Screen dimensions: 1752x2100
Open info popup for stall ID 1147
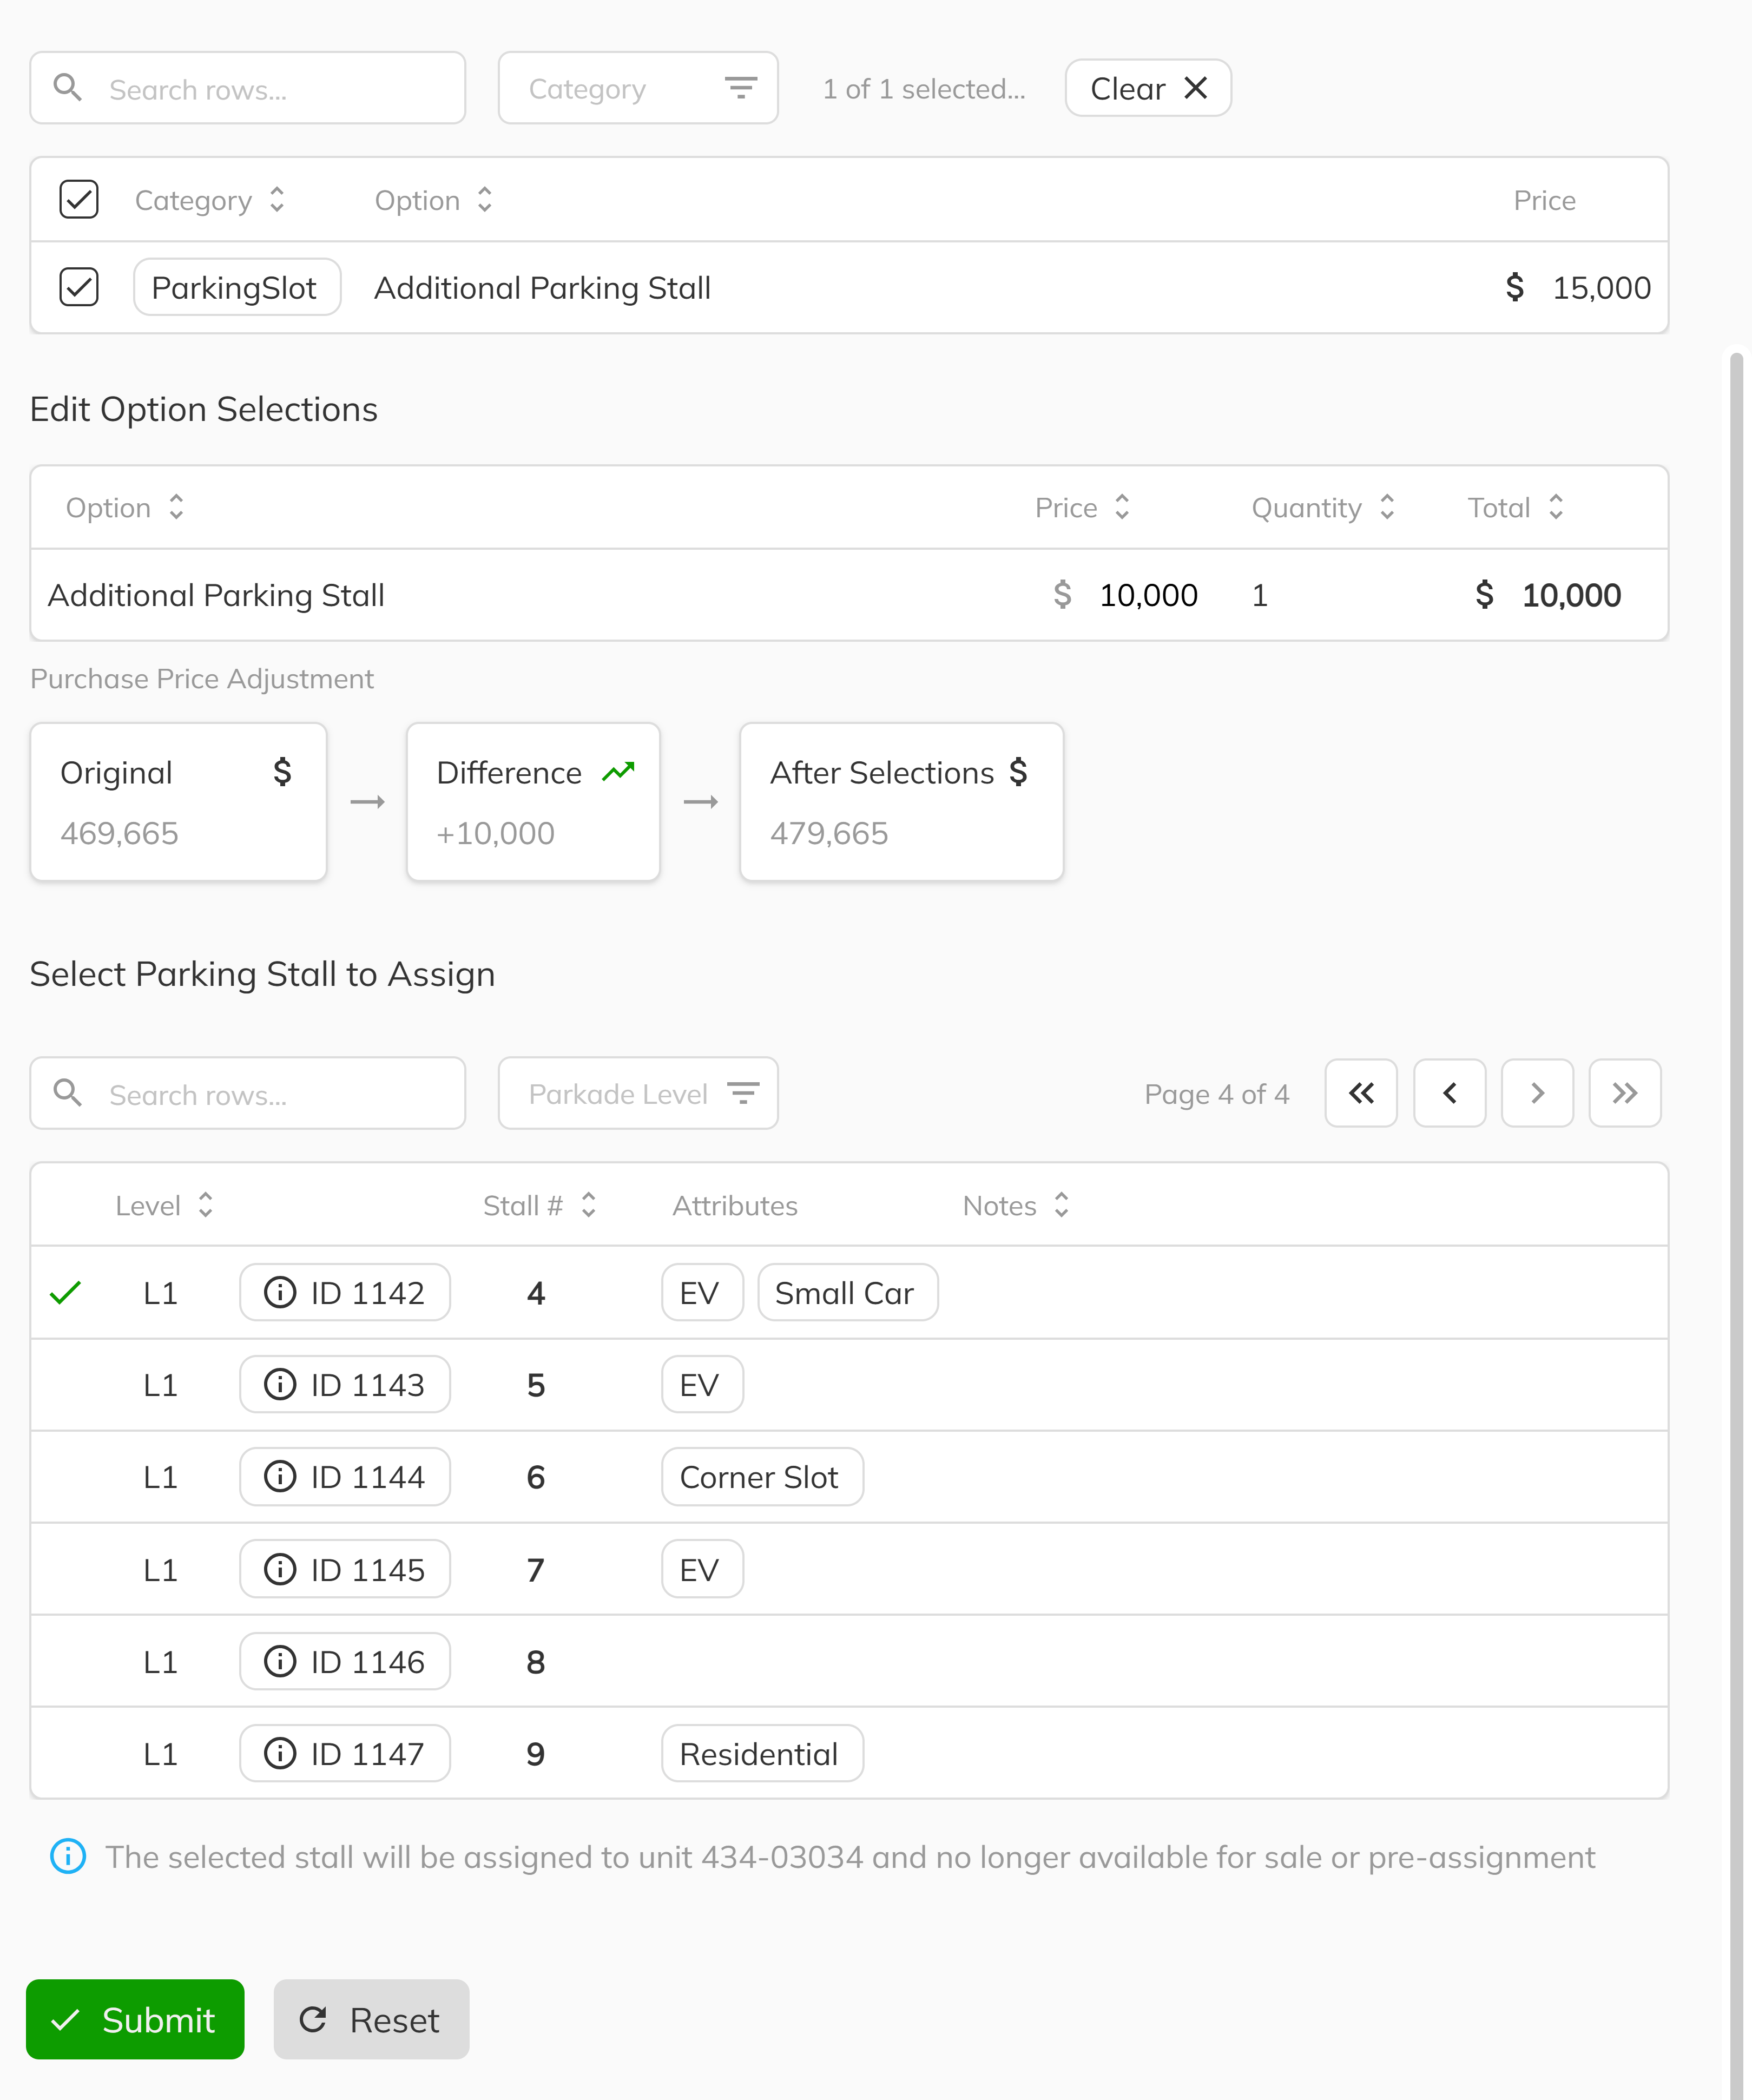[x=280, y=1753]
